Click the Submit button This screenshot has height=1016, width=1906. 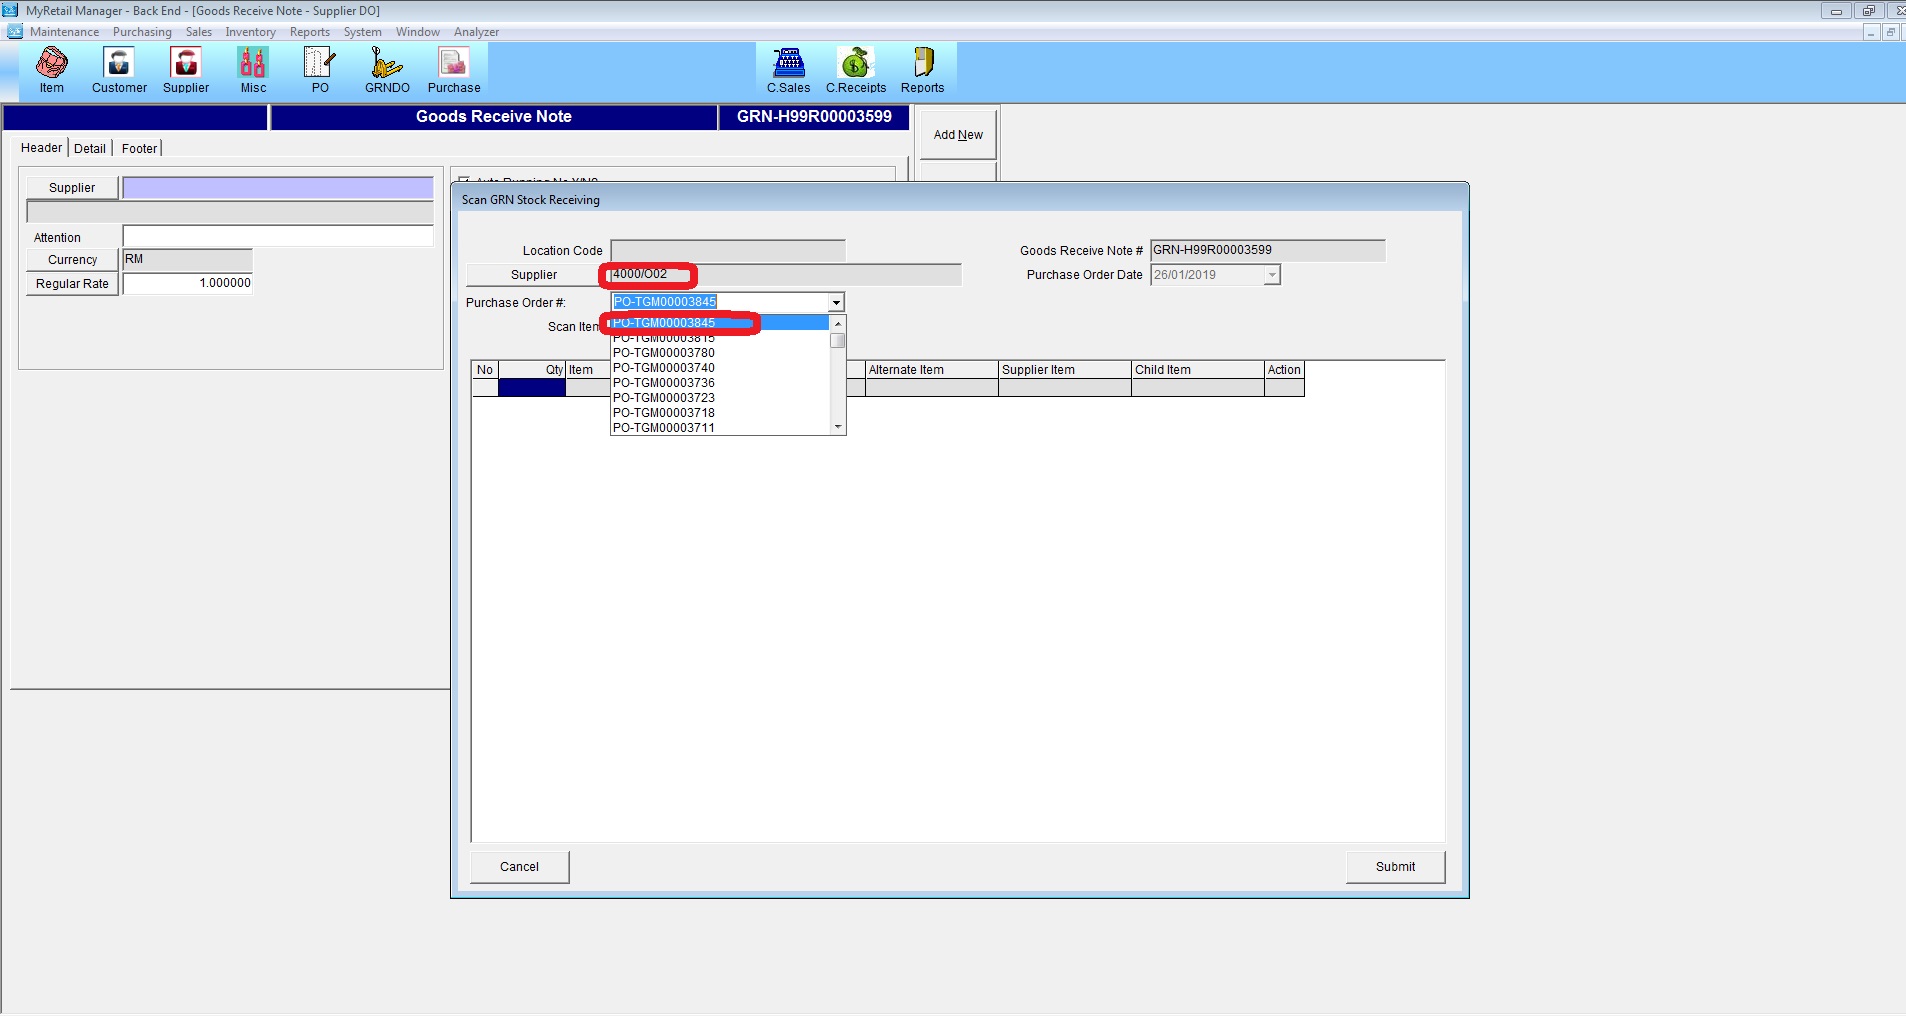[1395, 867]
